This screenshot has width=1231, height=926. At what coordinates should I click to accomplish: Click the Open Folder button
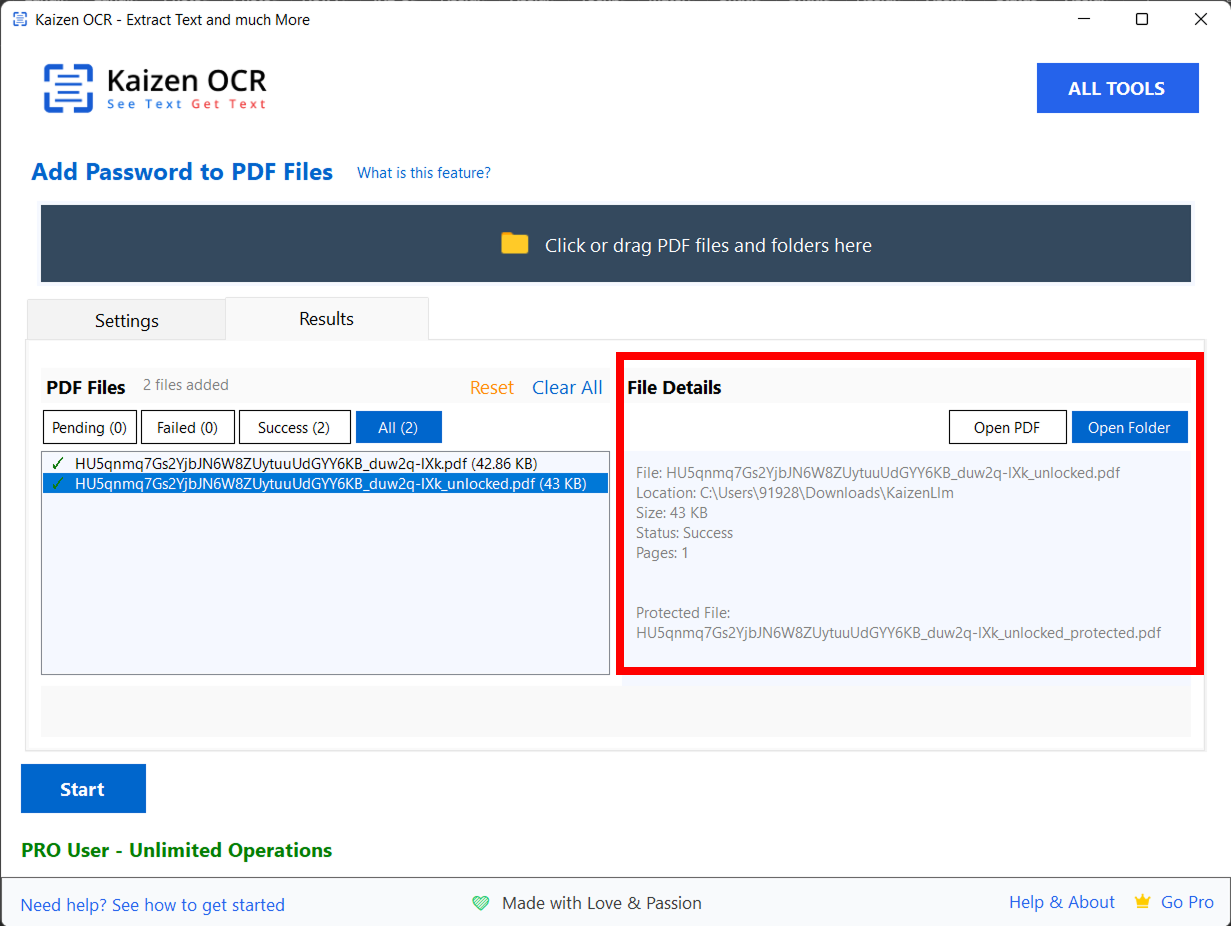1128,427
